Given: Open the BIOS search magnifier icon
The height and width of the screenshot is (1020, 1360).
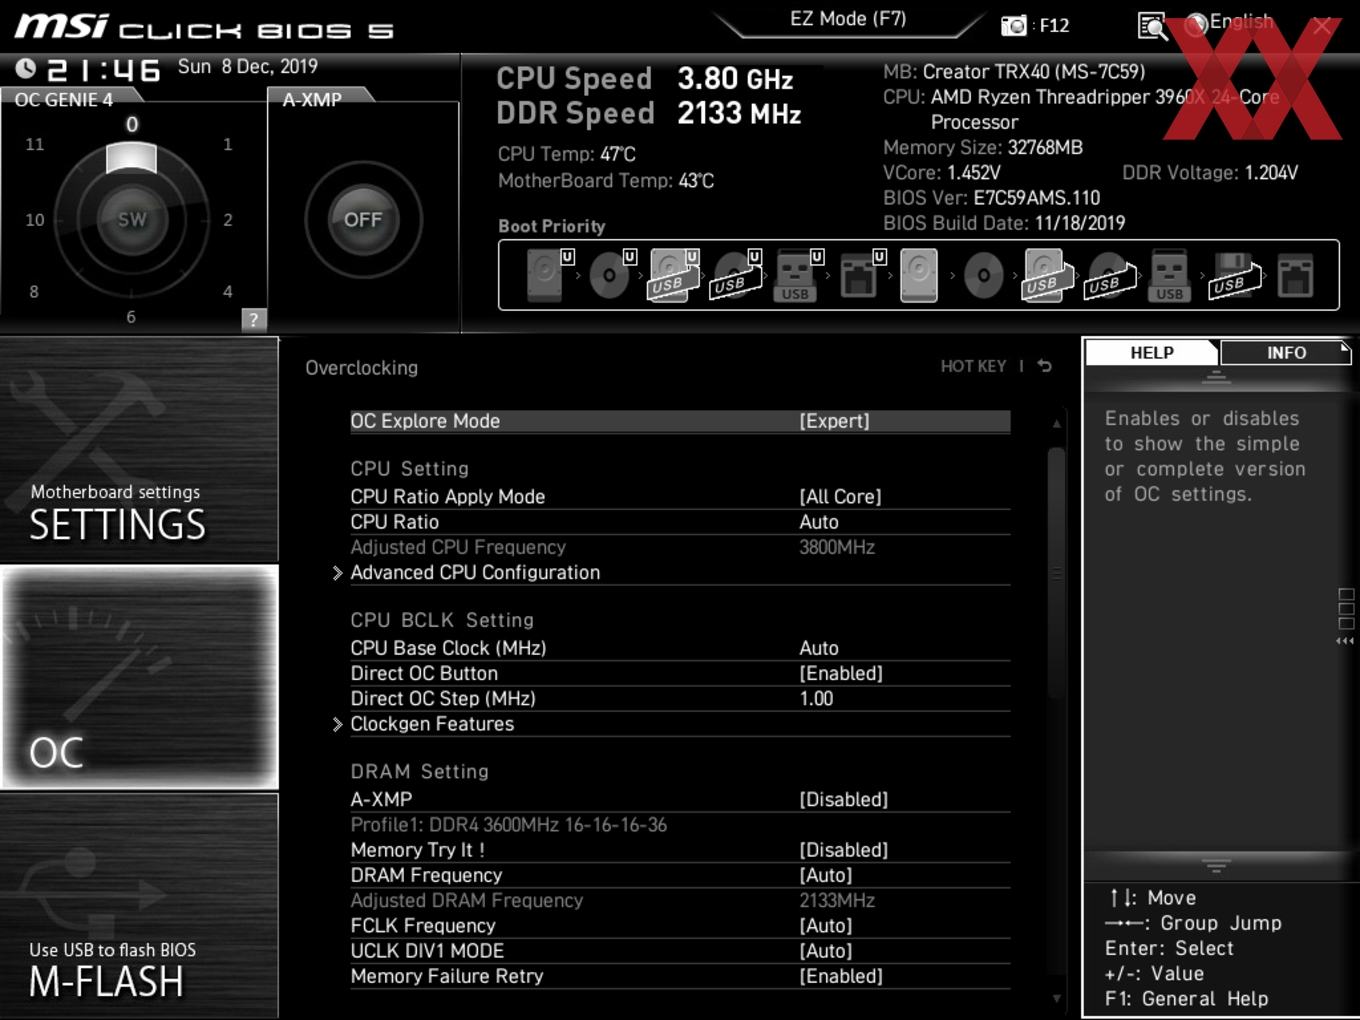Looking at the screenshot, I should 1152,26.
